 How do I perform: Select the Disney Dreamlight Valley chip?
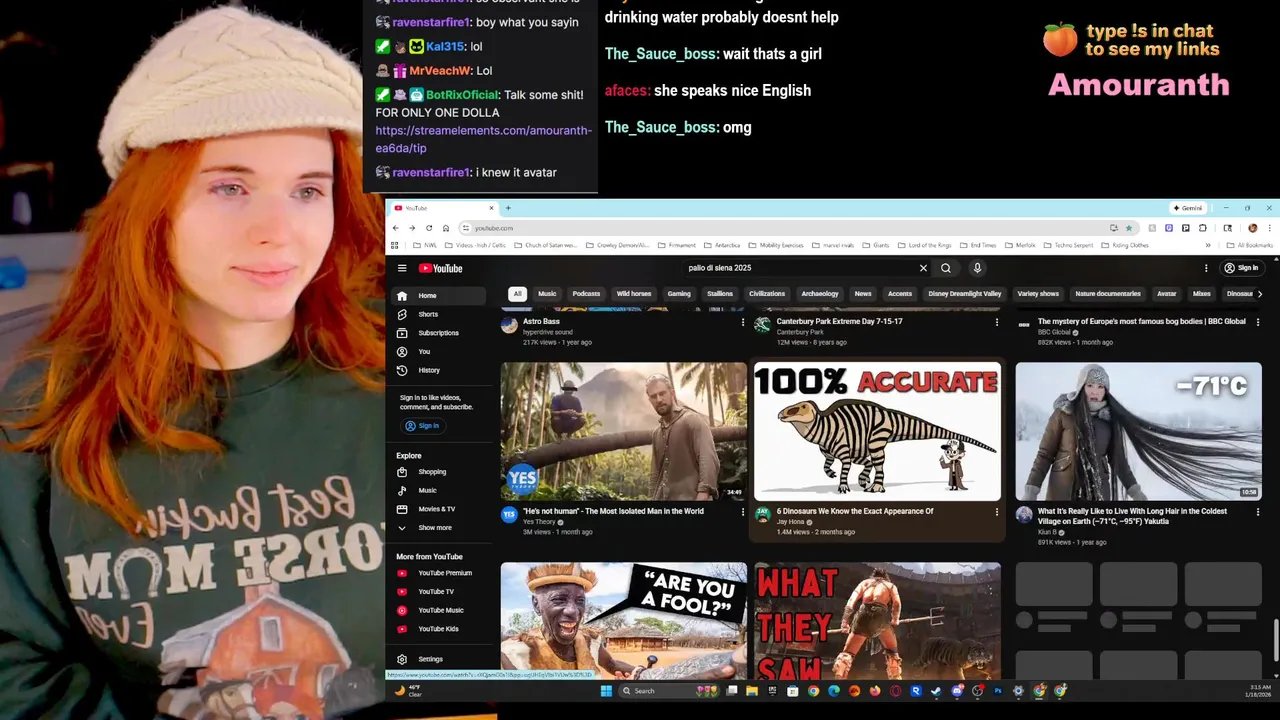click(965, 294)
